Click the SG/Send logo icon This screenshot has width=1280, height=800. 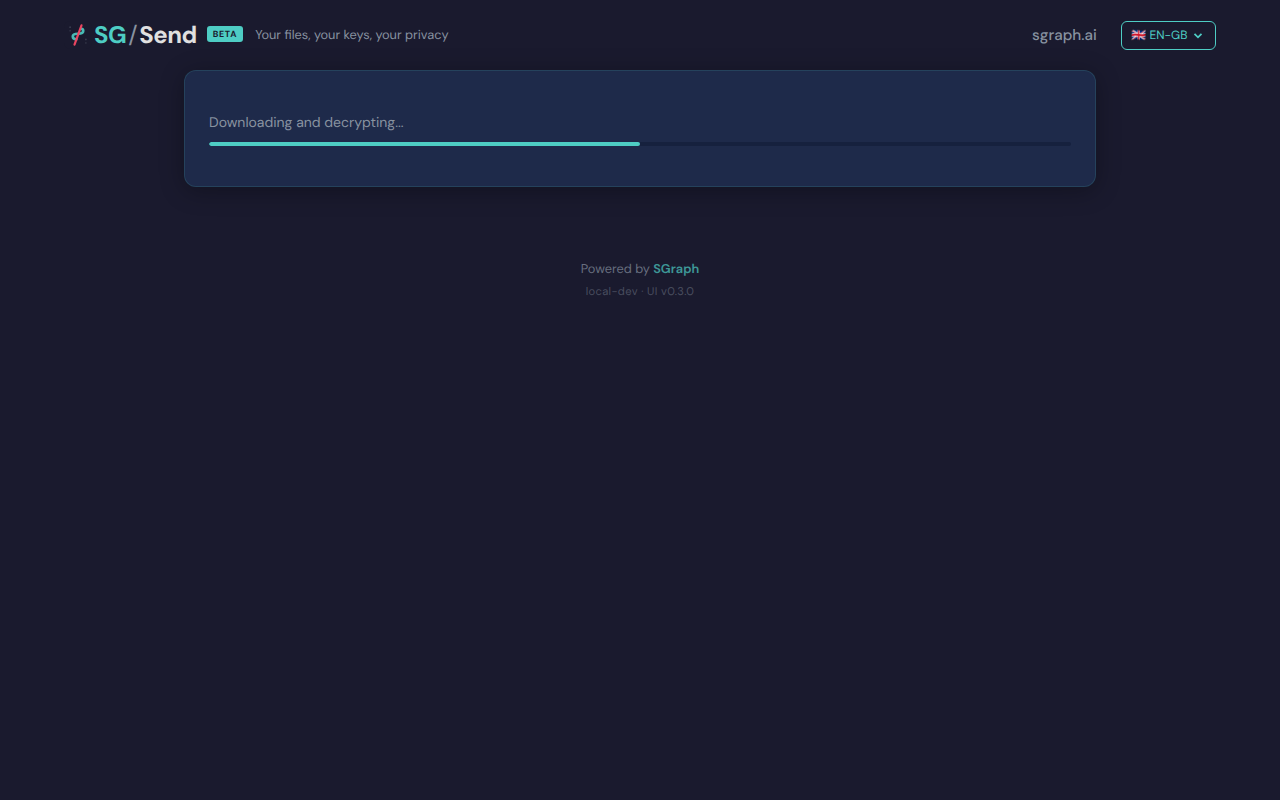coord(78,35)
